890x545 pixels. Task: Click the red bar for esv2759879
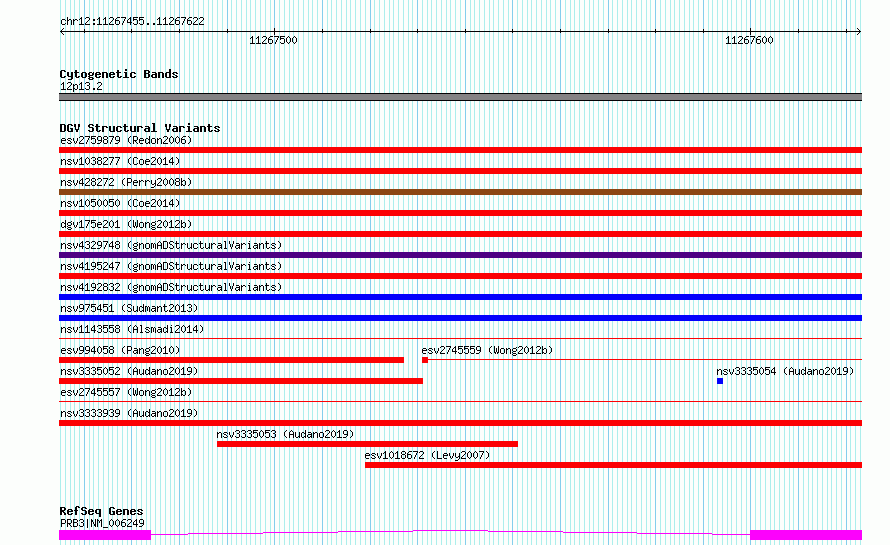pyautogui.click(x=460, y=150)
